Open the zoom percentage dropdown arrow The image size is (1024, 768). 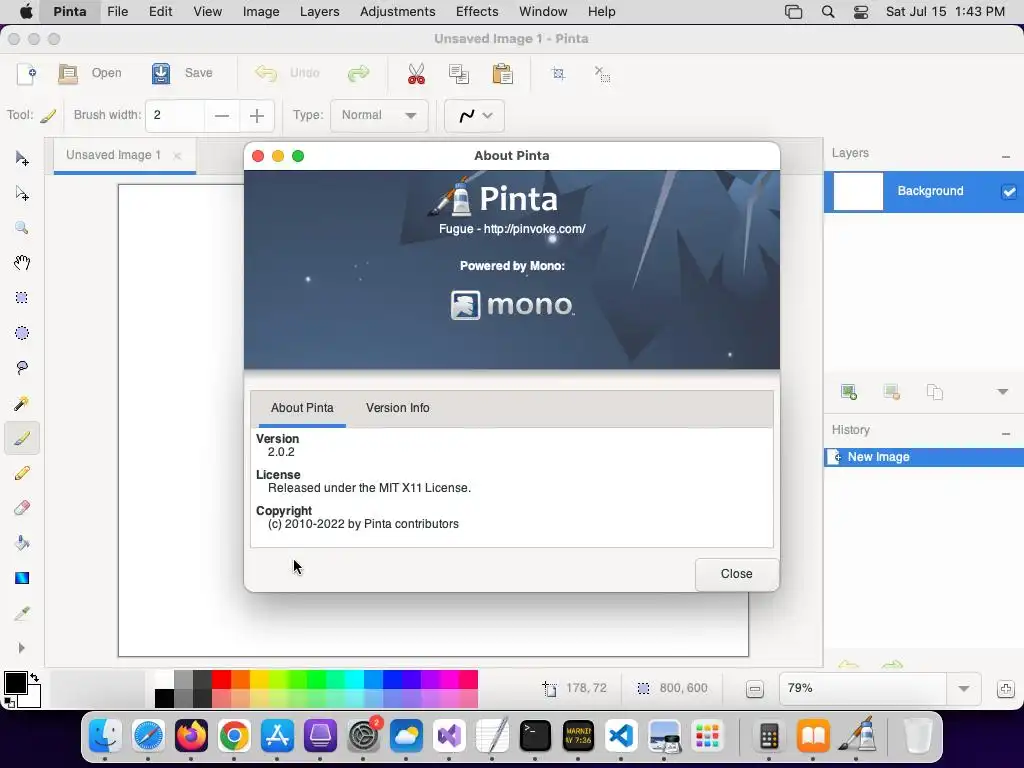point(963,689)
